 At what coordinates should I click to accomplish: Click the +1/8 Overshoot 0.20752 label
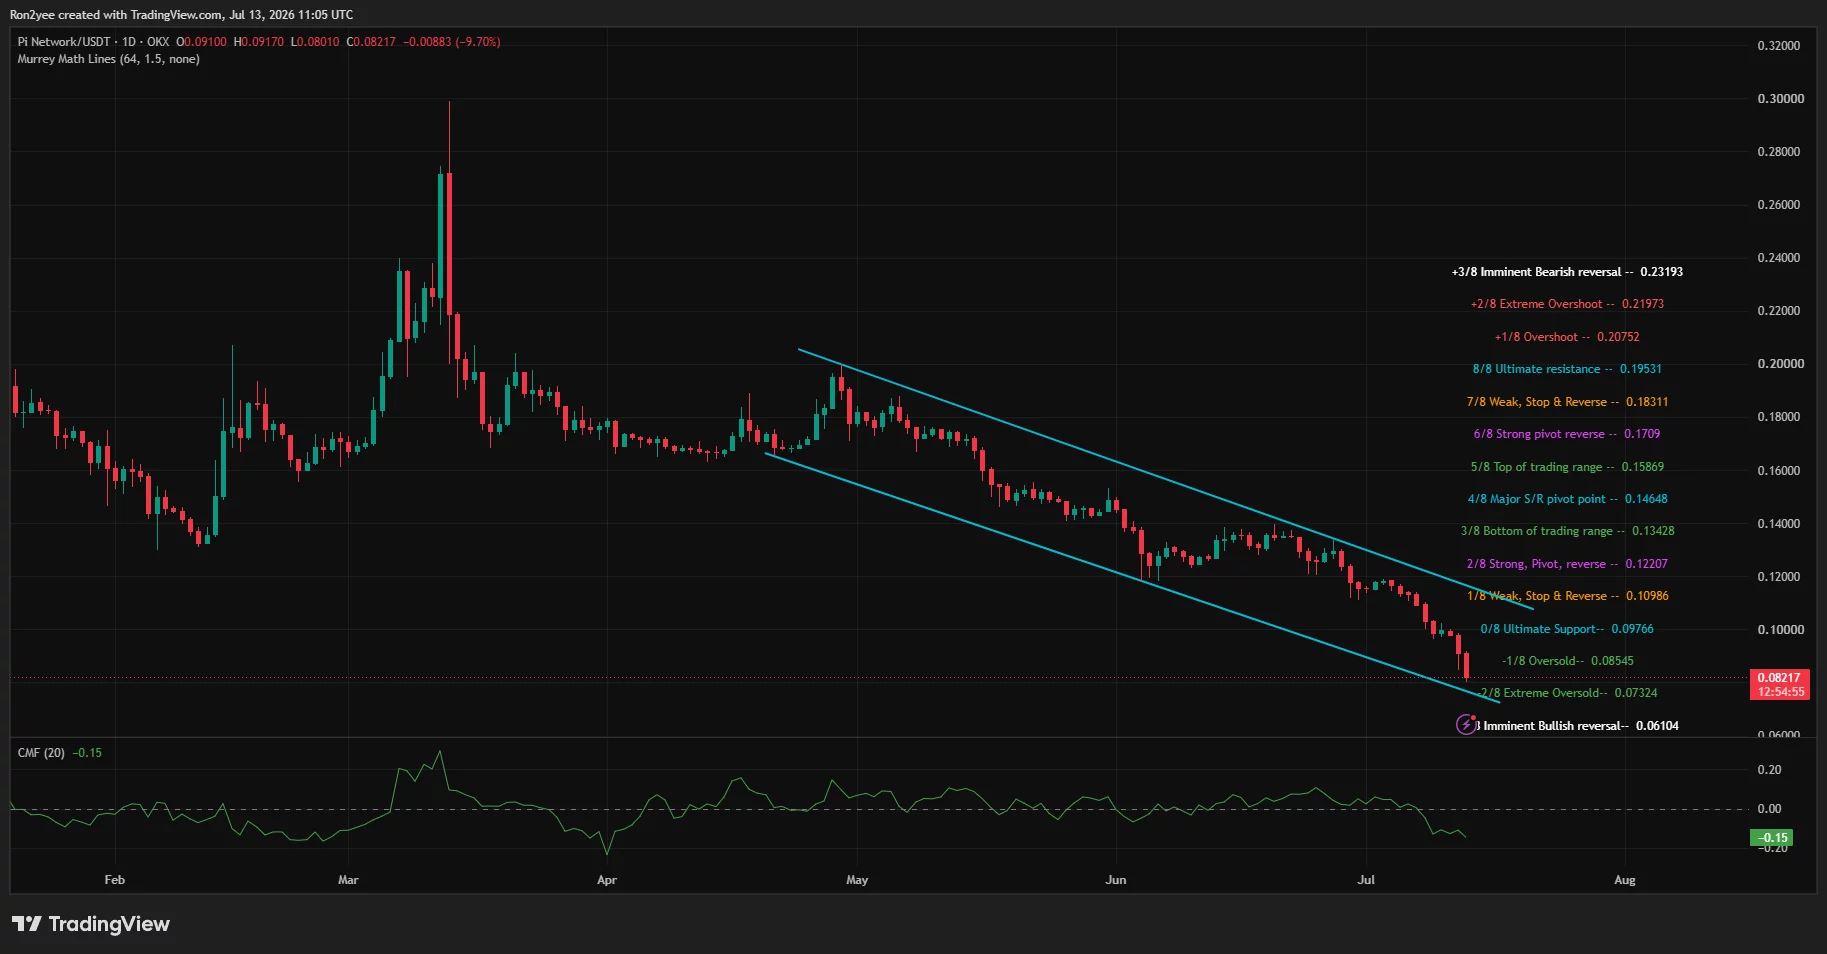point(1567,337)
